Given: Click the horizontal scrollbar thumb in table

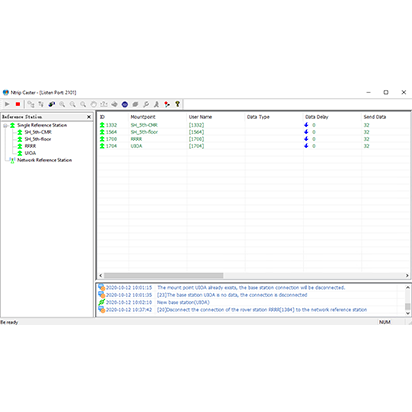Looking at the screenshot, I should point(163,276).
